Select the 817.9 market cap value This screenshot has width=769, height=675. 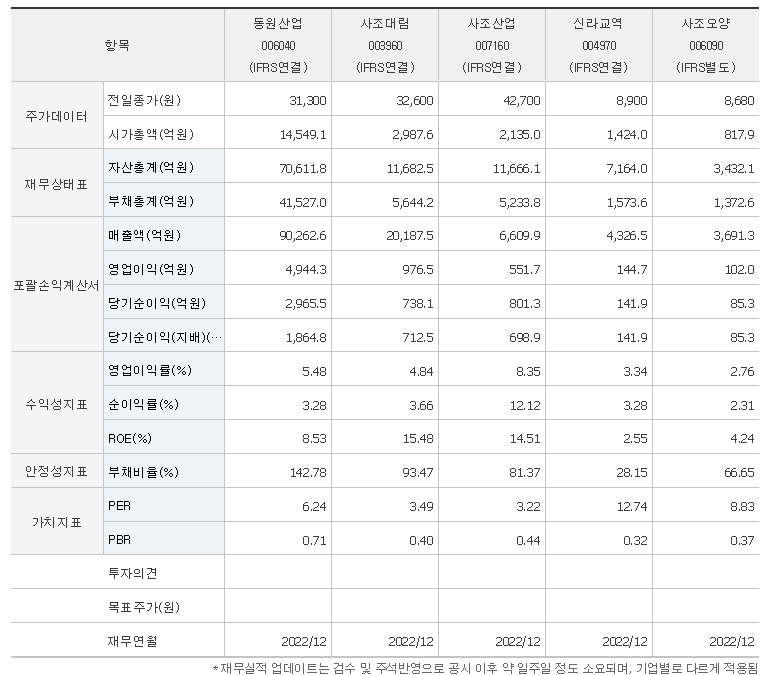pos(739,134)
